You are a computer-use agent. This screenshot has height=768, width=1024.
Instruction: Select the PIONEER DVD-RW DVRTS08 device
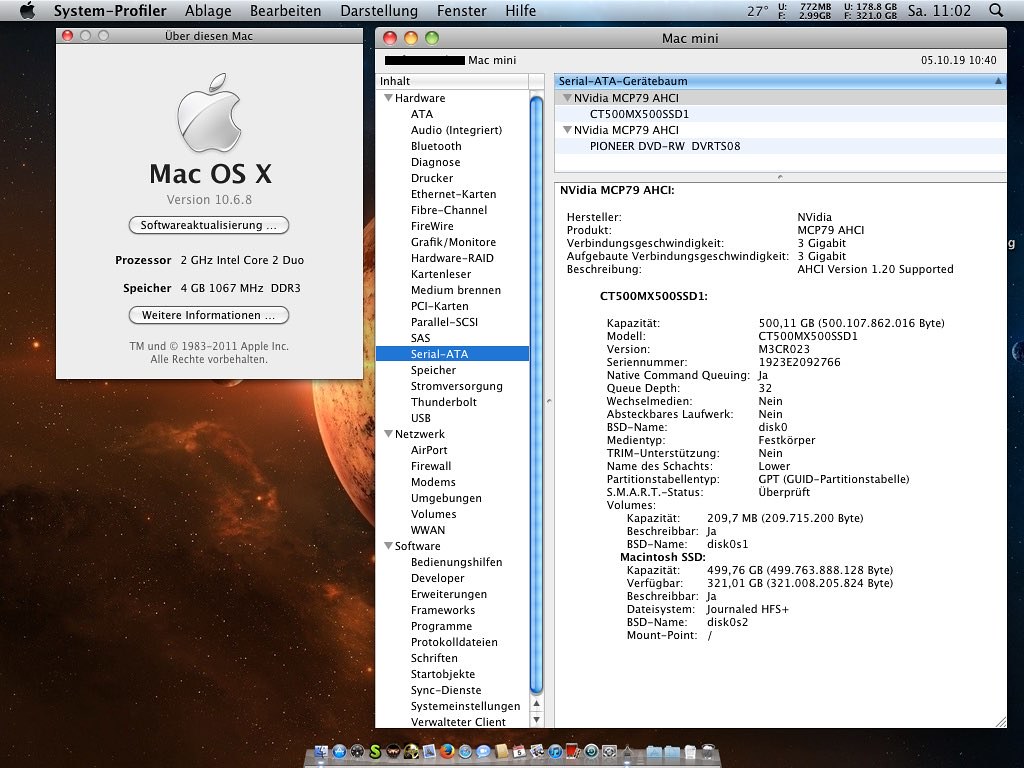(665, 146)
